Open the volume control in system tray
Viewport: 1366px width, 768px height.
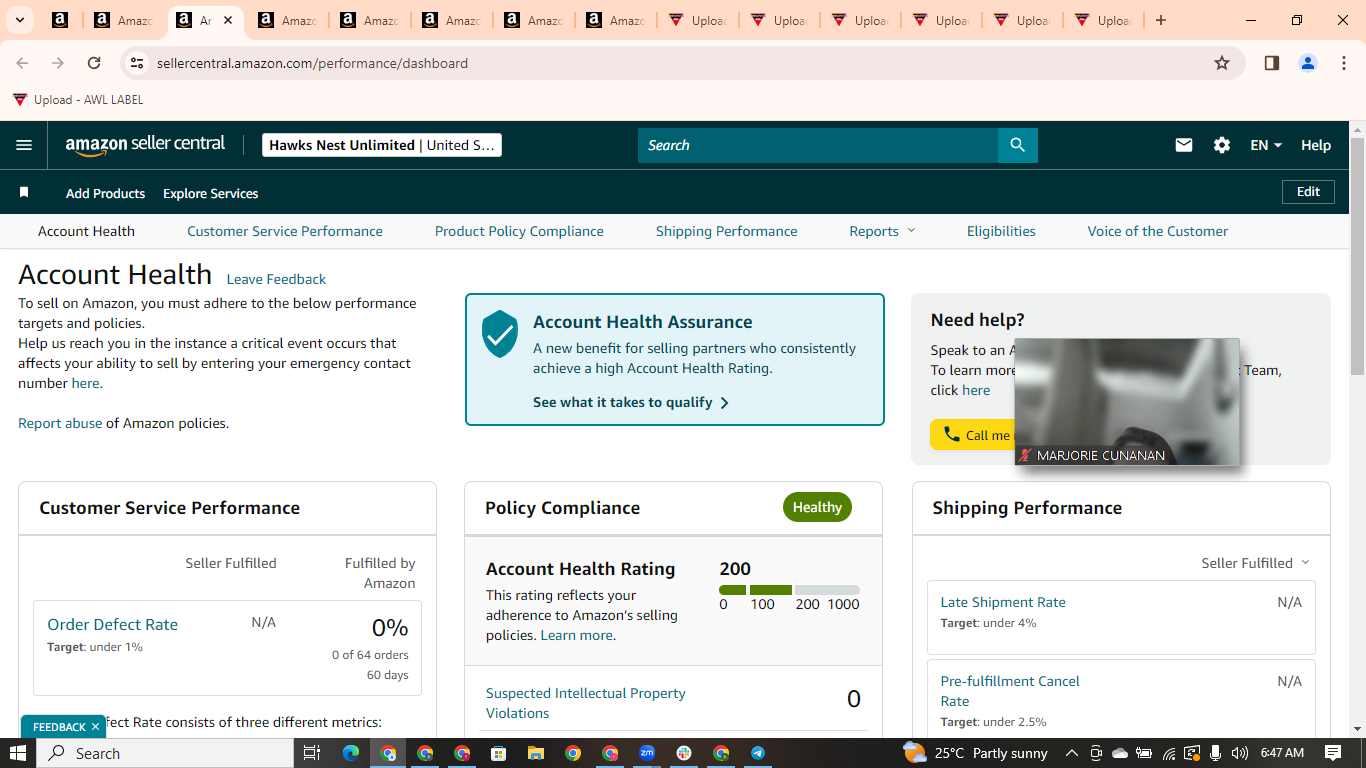point(1240,753)
